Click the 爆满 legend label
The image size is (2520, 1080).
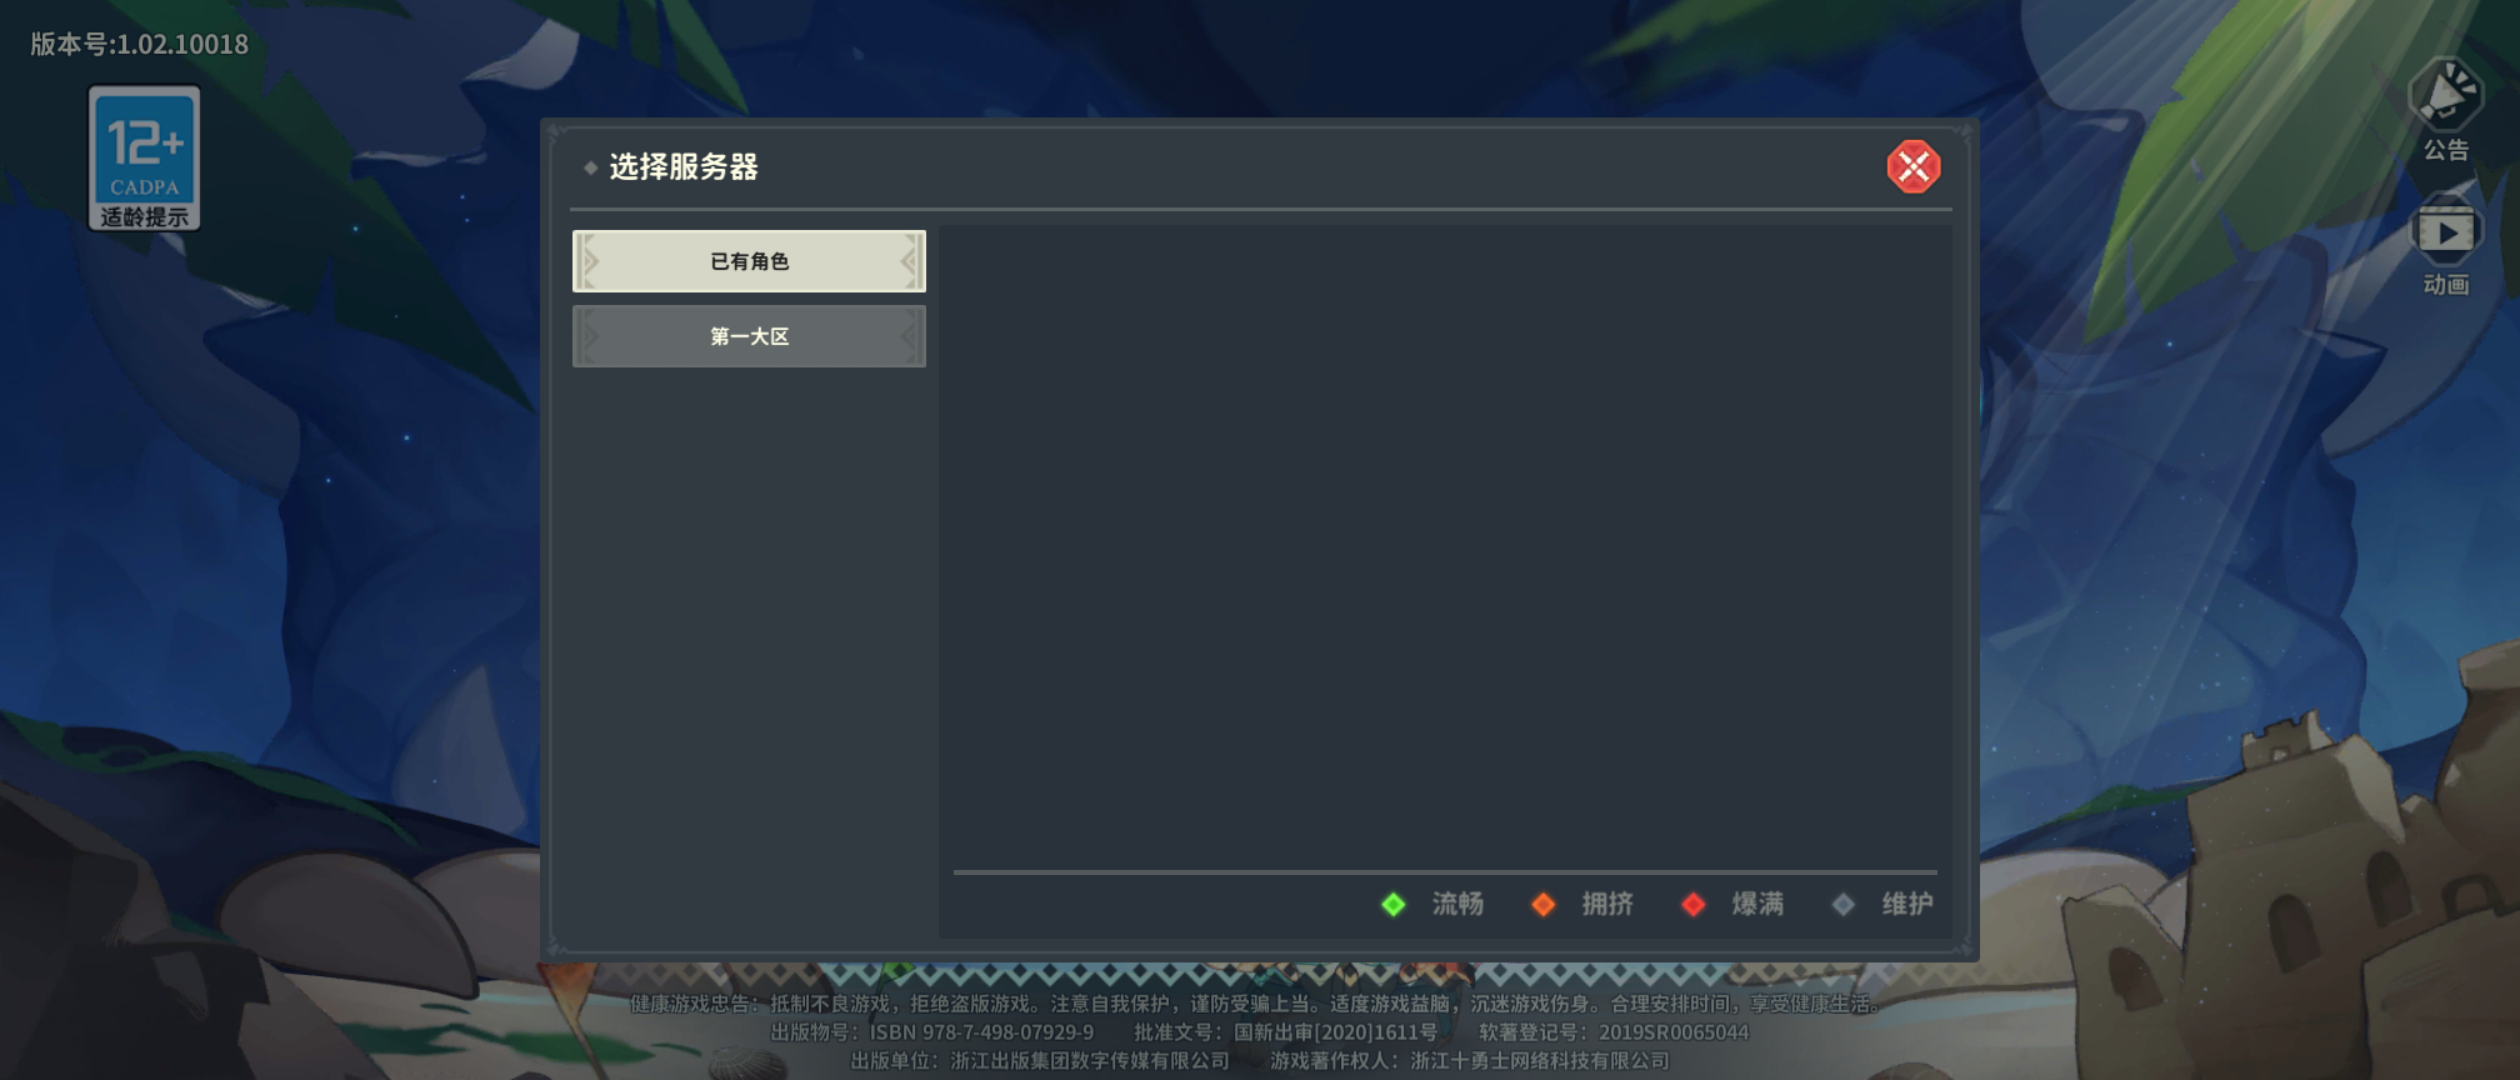click(x=1758, y=904)
